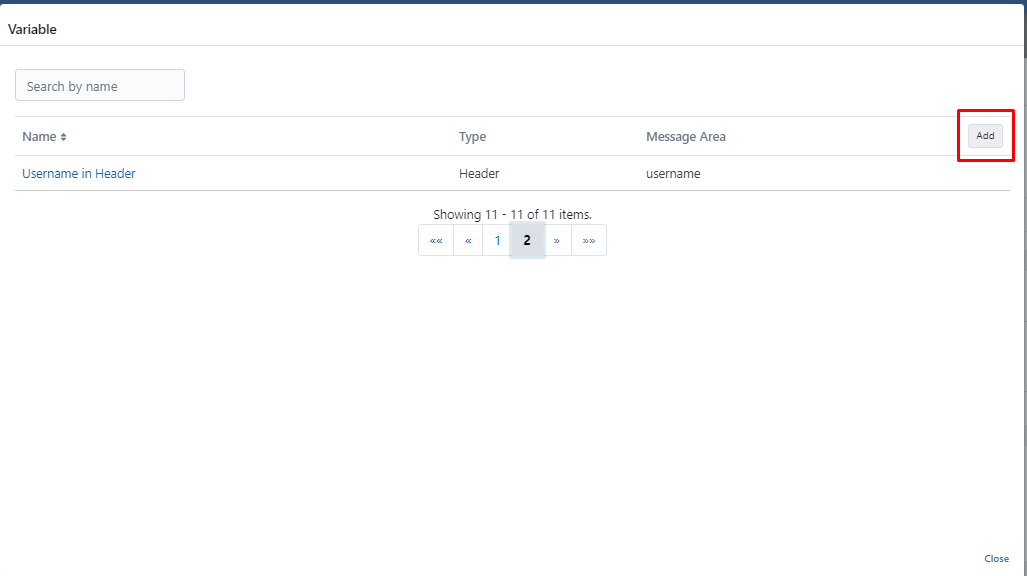Viewport: 1027px width, 576px height.
Task: Click the sort arrows icon beside Name
Action: pyautogui.click(x=64, y=137)
